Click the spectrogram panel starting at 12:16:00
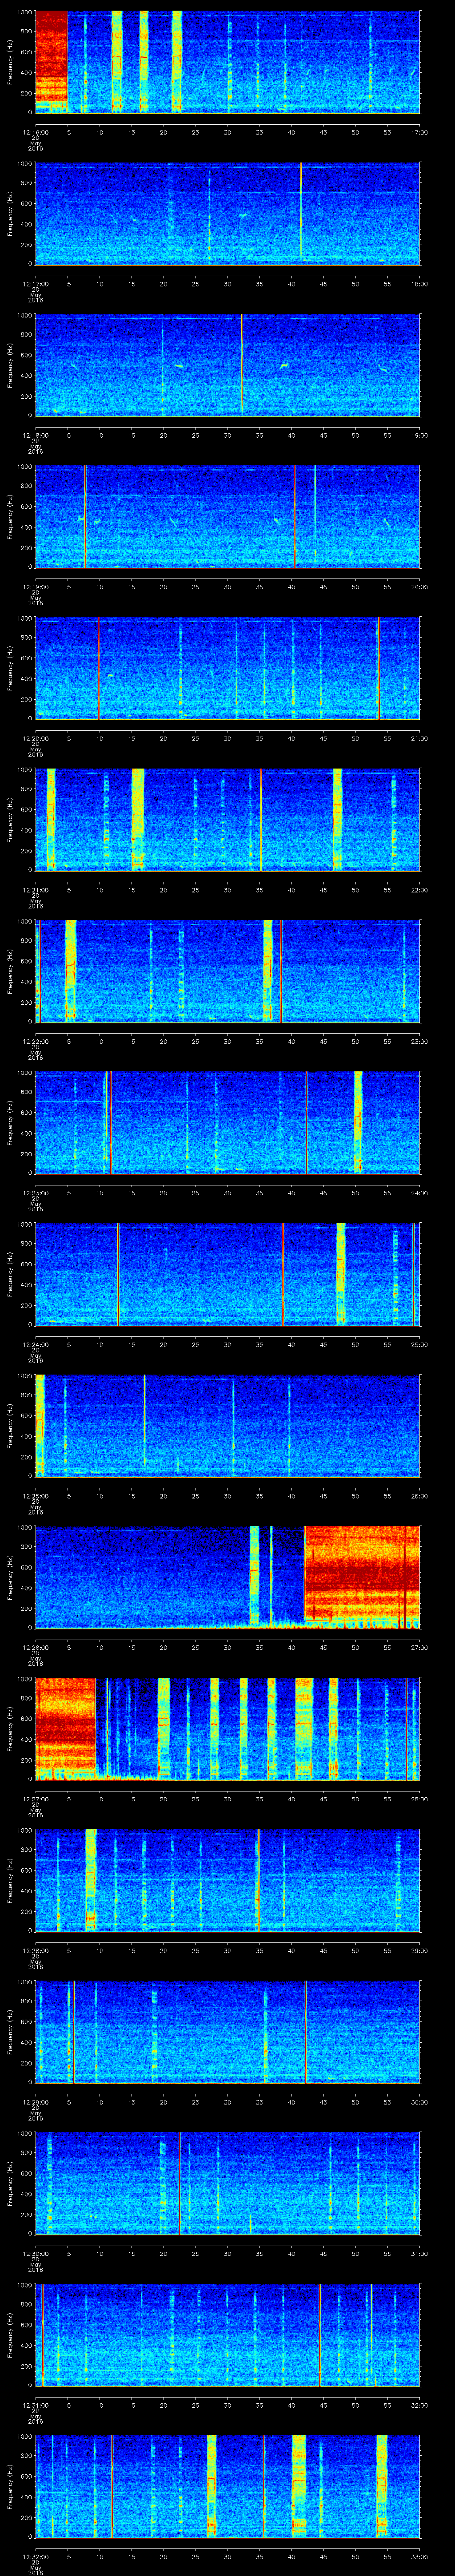 [x=228, y=62]
